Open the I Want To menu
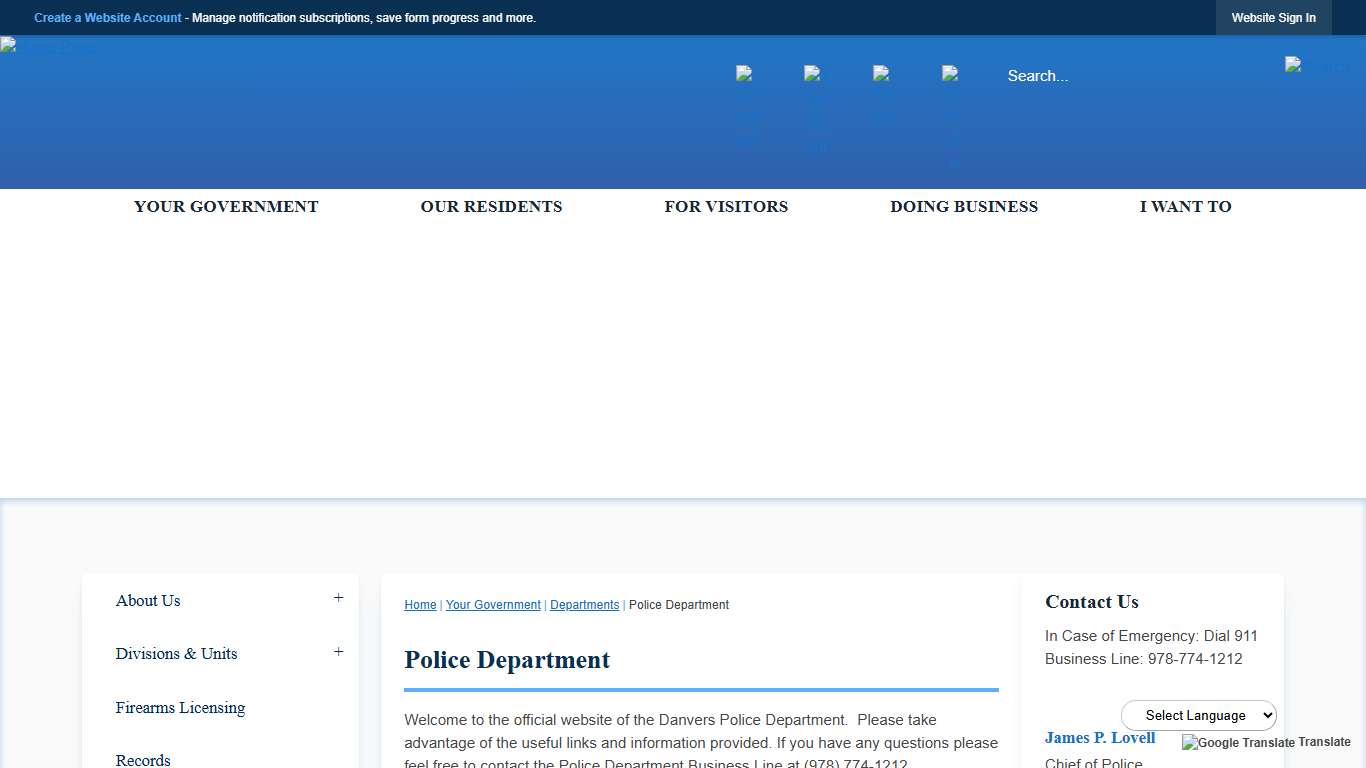Screen dimensions: 1366x768 click(1185, 207)
